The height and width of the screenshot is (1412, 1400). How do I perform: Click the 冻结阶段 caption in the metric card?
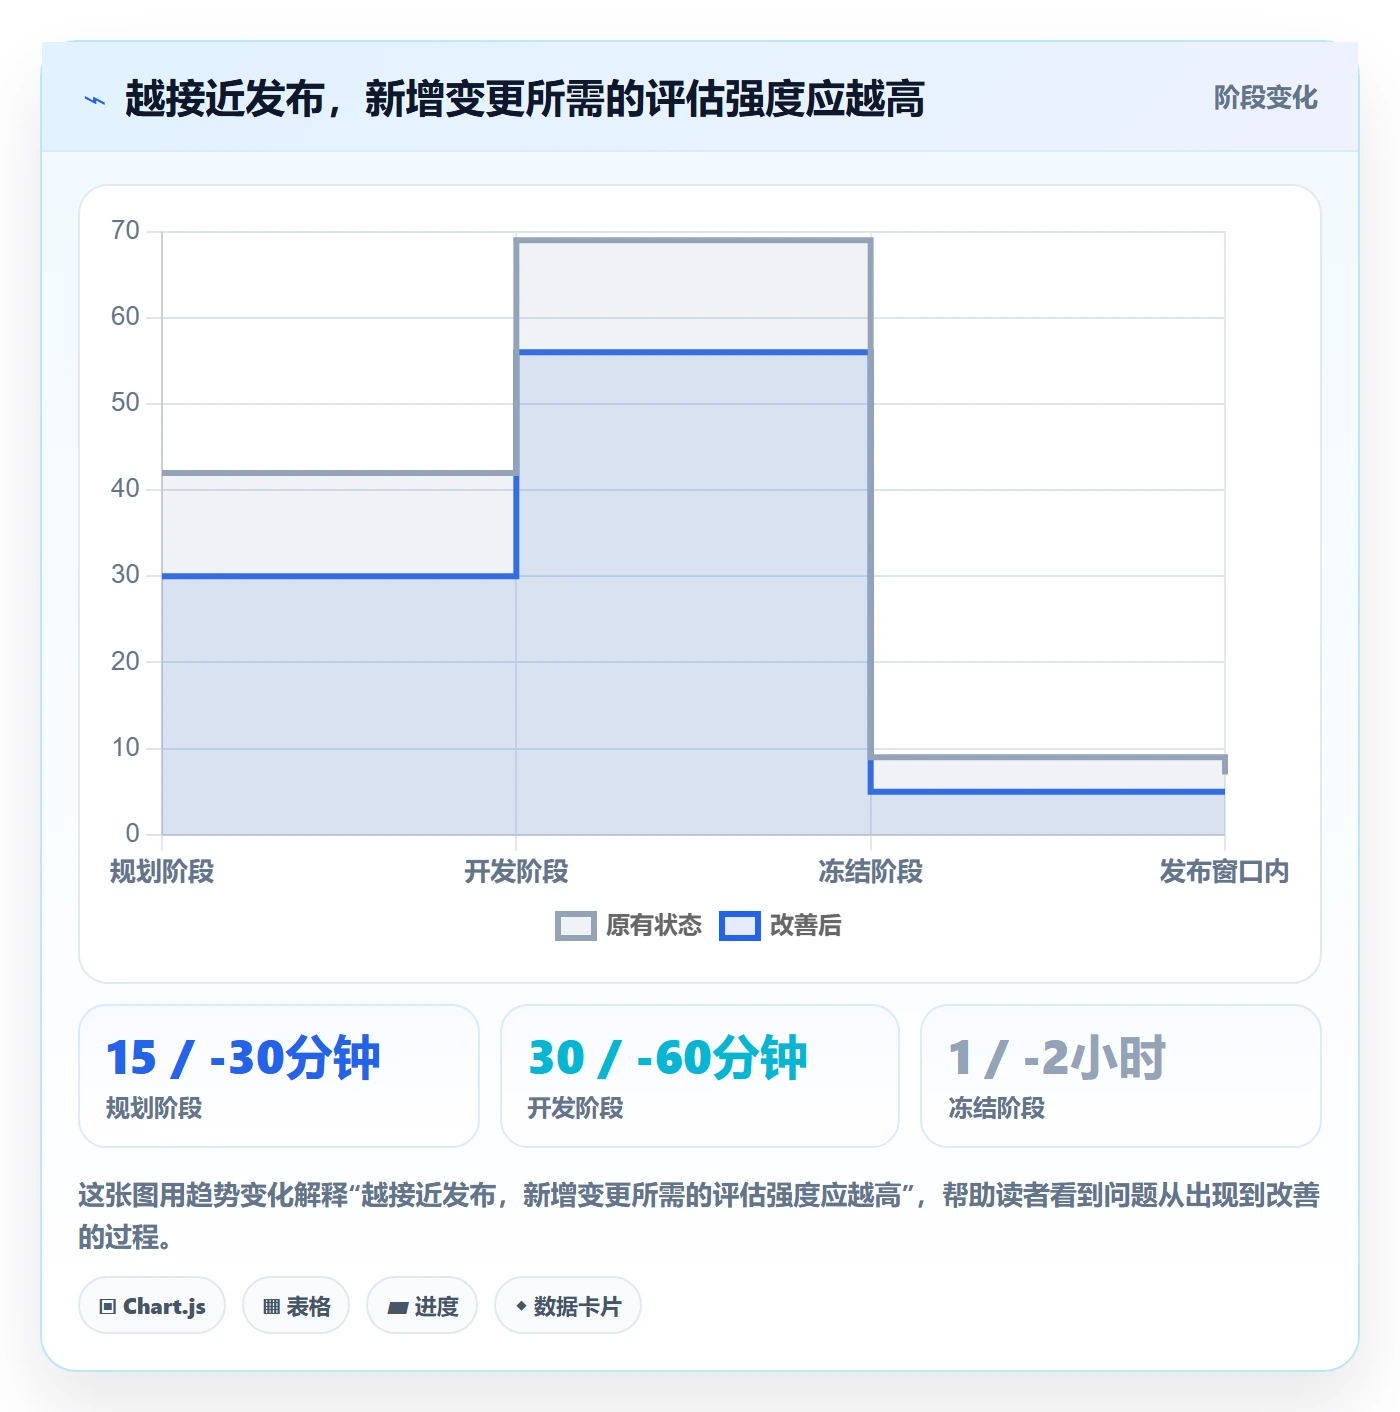click(x=996, y=1108)
